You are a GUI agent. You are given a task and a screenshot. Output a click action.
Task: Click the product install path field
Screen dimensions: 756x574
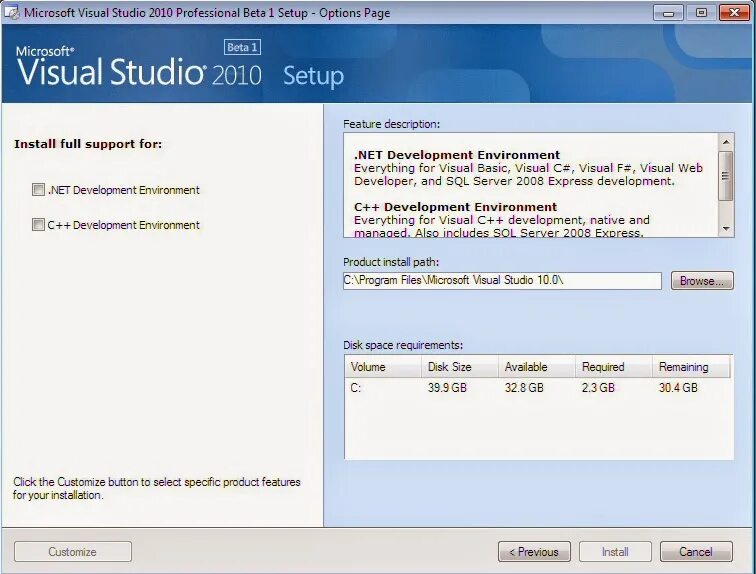click(502, 280)
